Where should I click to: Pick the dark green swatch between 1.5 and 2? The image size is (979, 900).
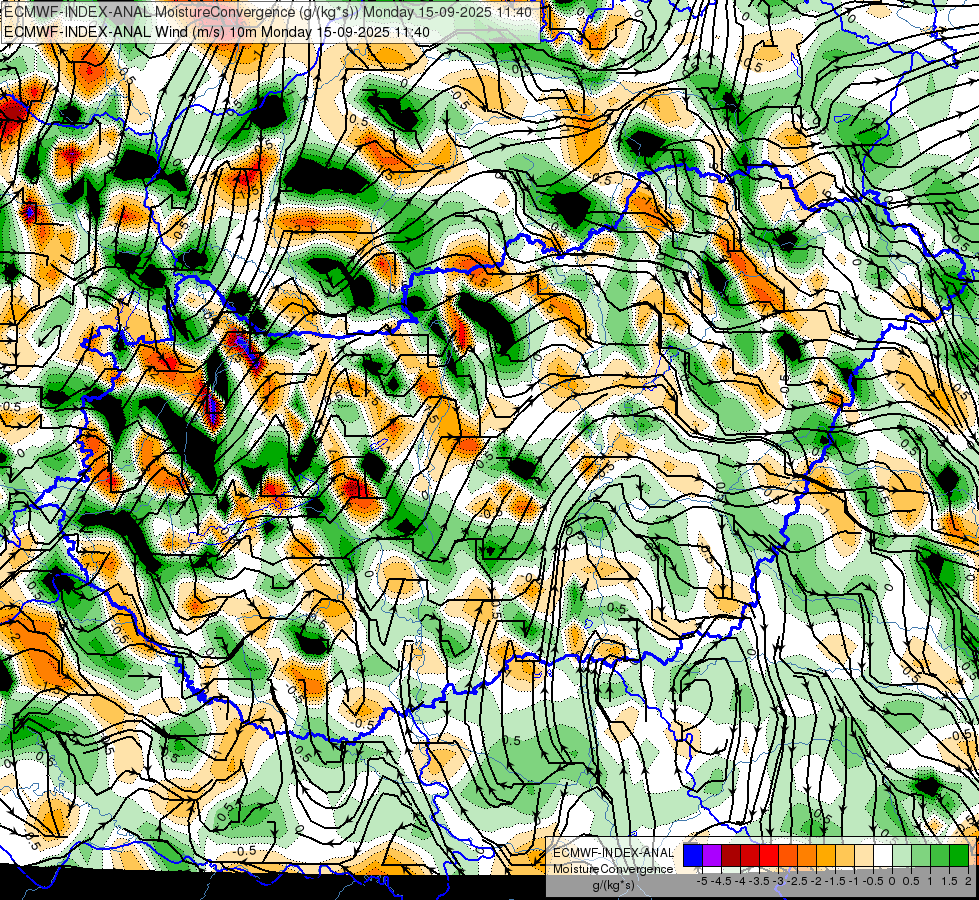pyautogui.click(x=959, y=856)
